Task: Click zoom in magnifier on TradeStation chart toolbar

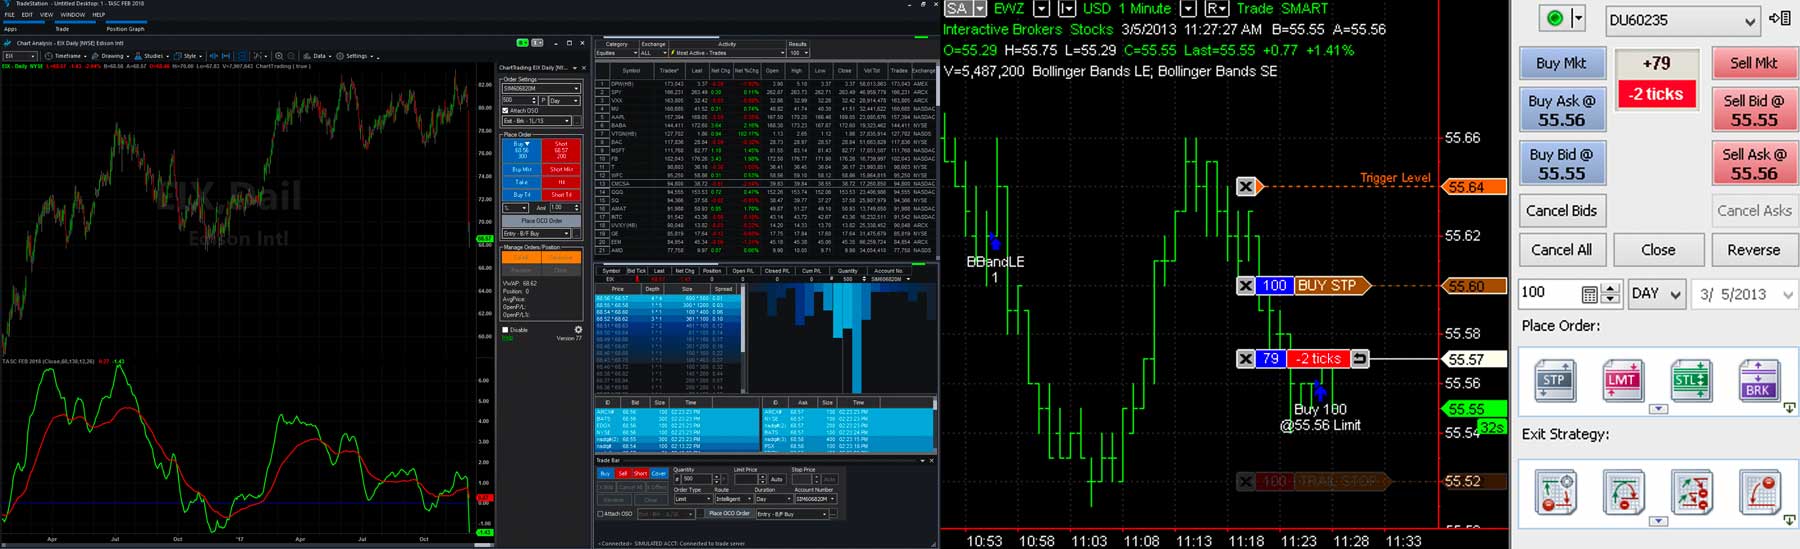Action: 279,56
